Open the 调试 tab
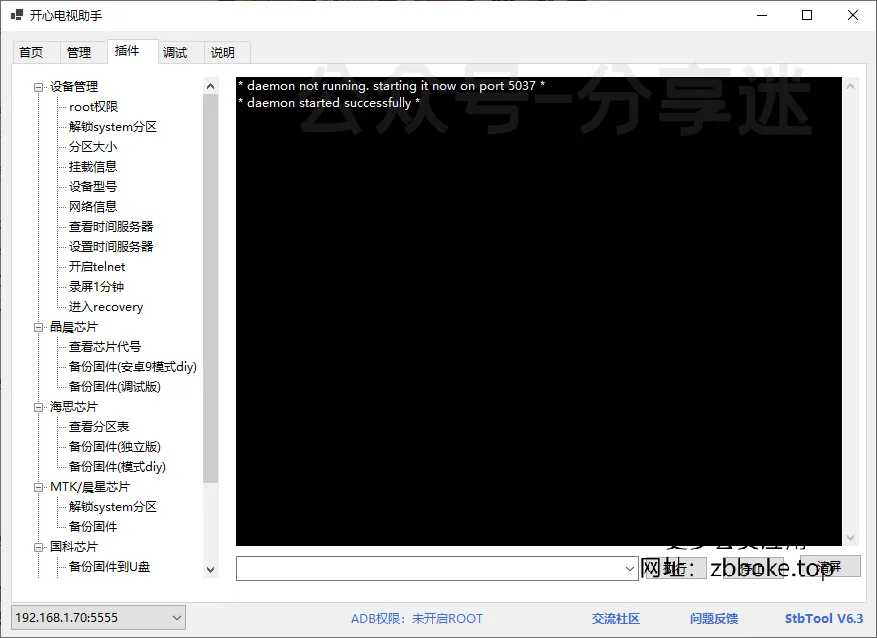This screenshot has width=877, height=638. point(175,53)
